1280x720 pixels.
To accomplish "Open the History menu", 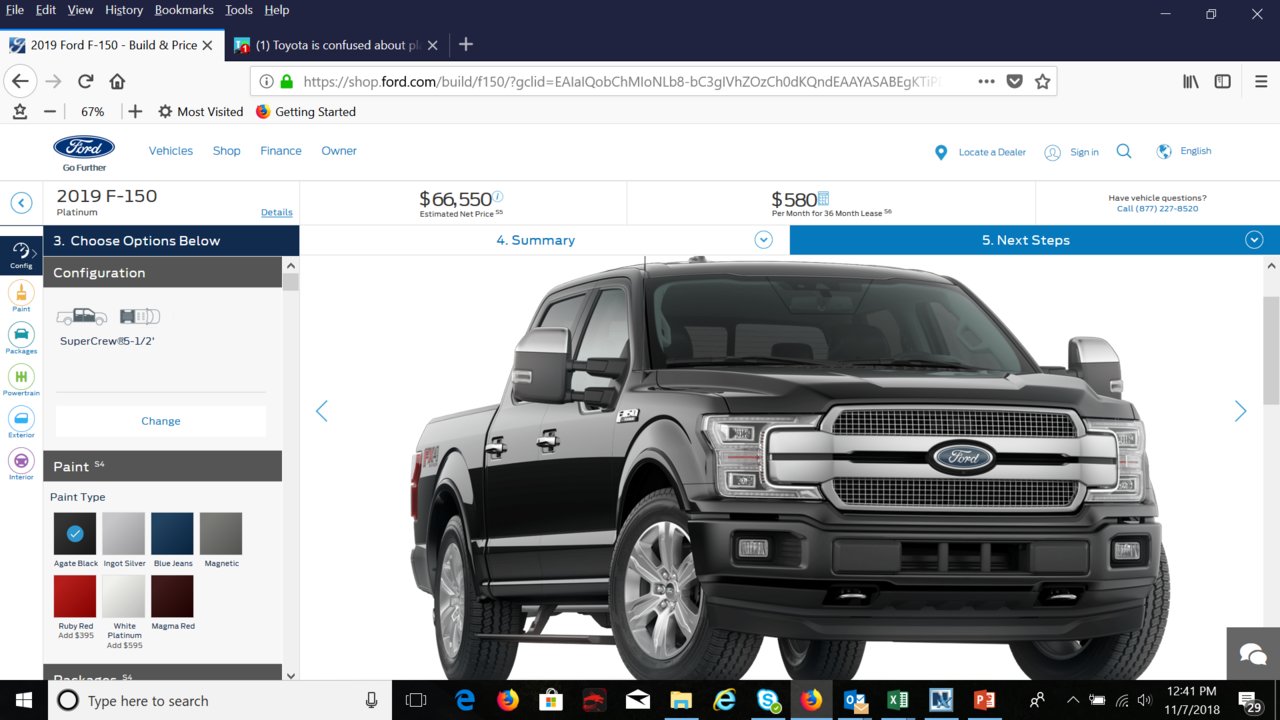I will coord(124,10).
